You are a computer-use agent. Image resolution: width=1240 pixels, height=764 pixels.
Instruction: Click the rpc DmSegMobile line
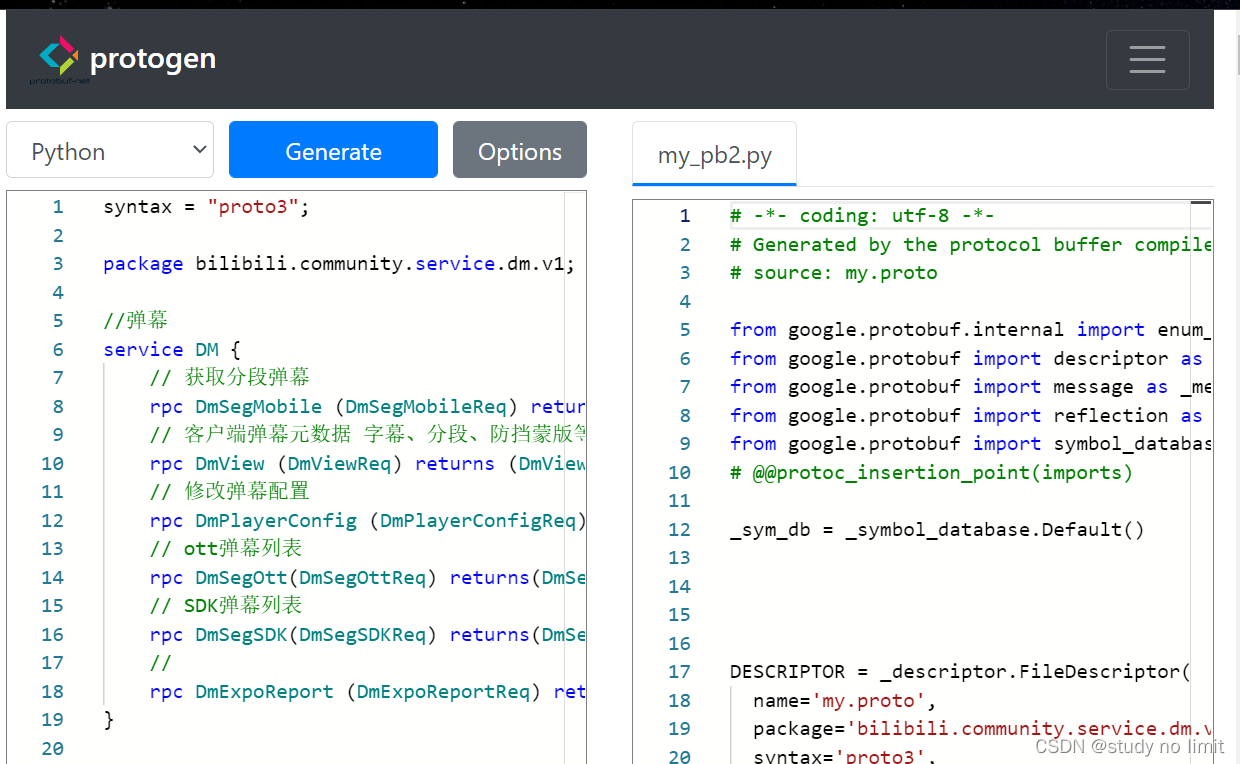[367, 407]
